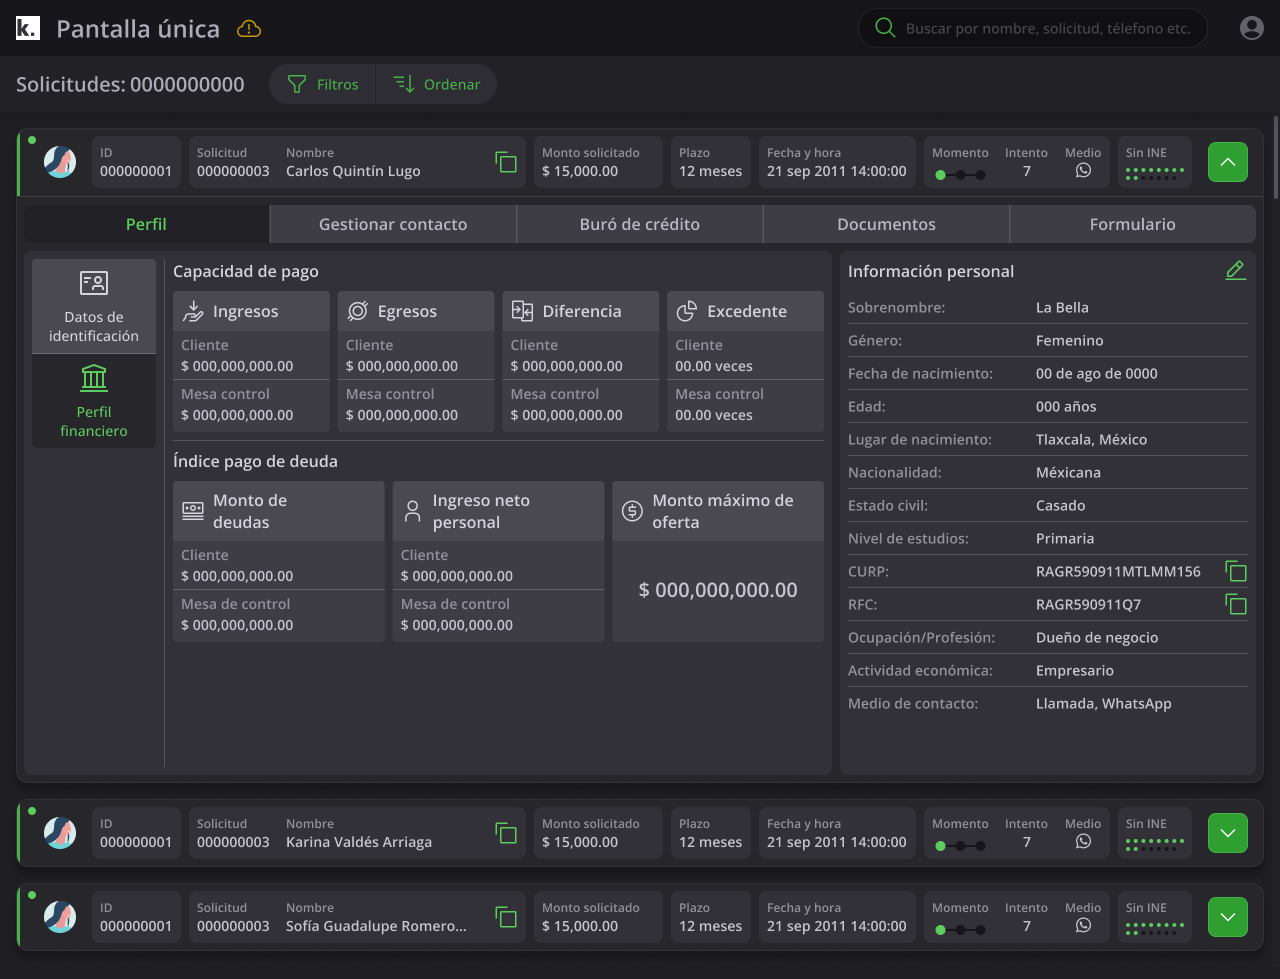Switch to the Perfil tab
Image resolution: width=1280 pixels, height=979 pixels.
click(x=146, y=224)
